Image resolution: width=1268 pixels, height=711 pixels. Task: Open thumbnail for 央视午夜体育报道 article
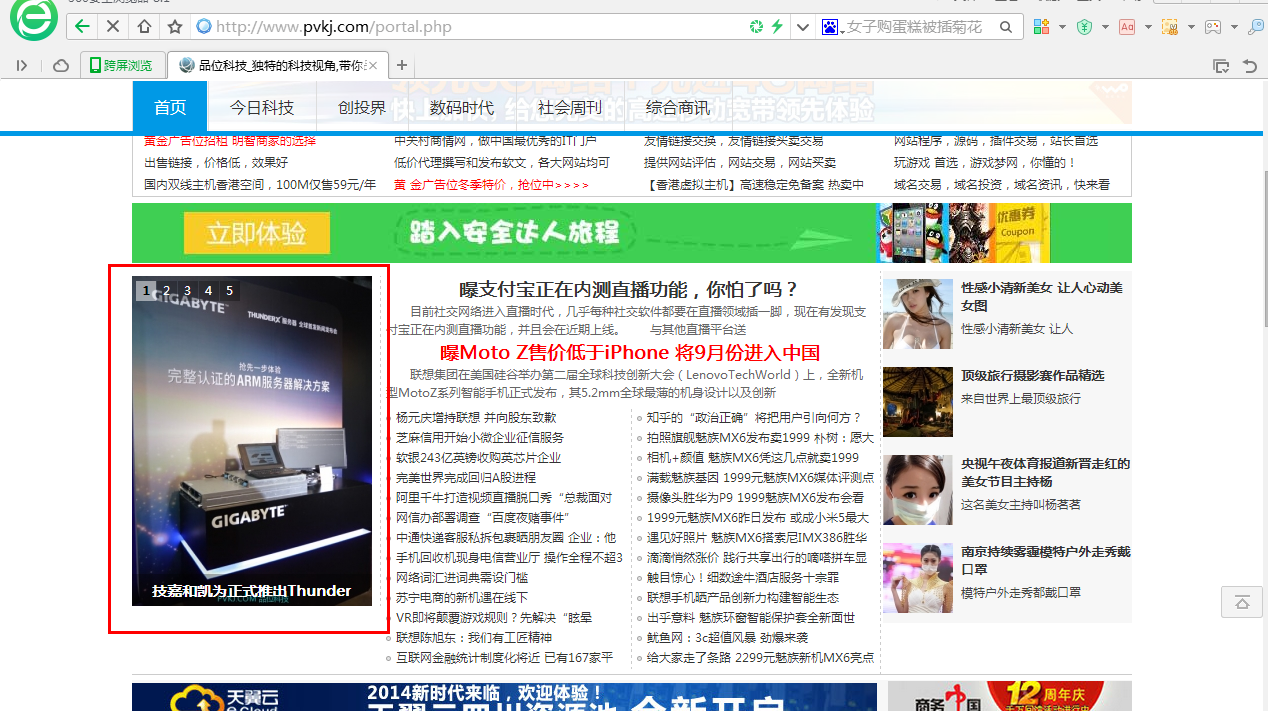pos(918,490)
